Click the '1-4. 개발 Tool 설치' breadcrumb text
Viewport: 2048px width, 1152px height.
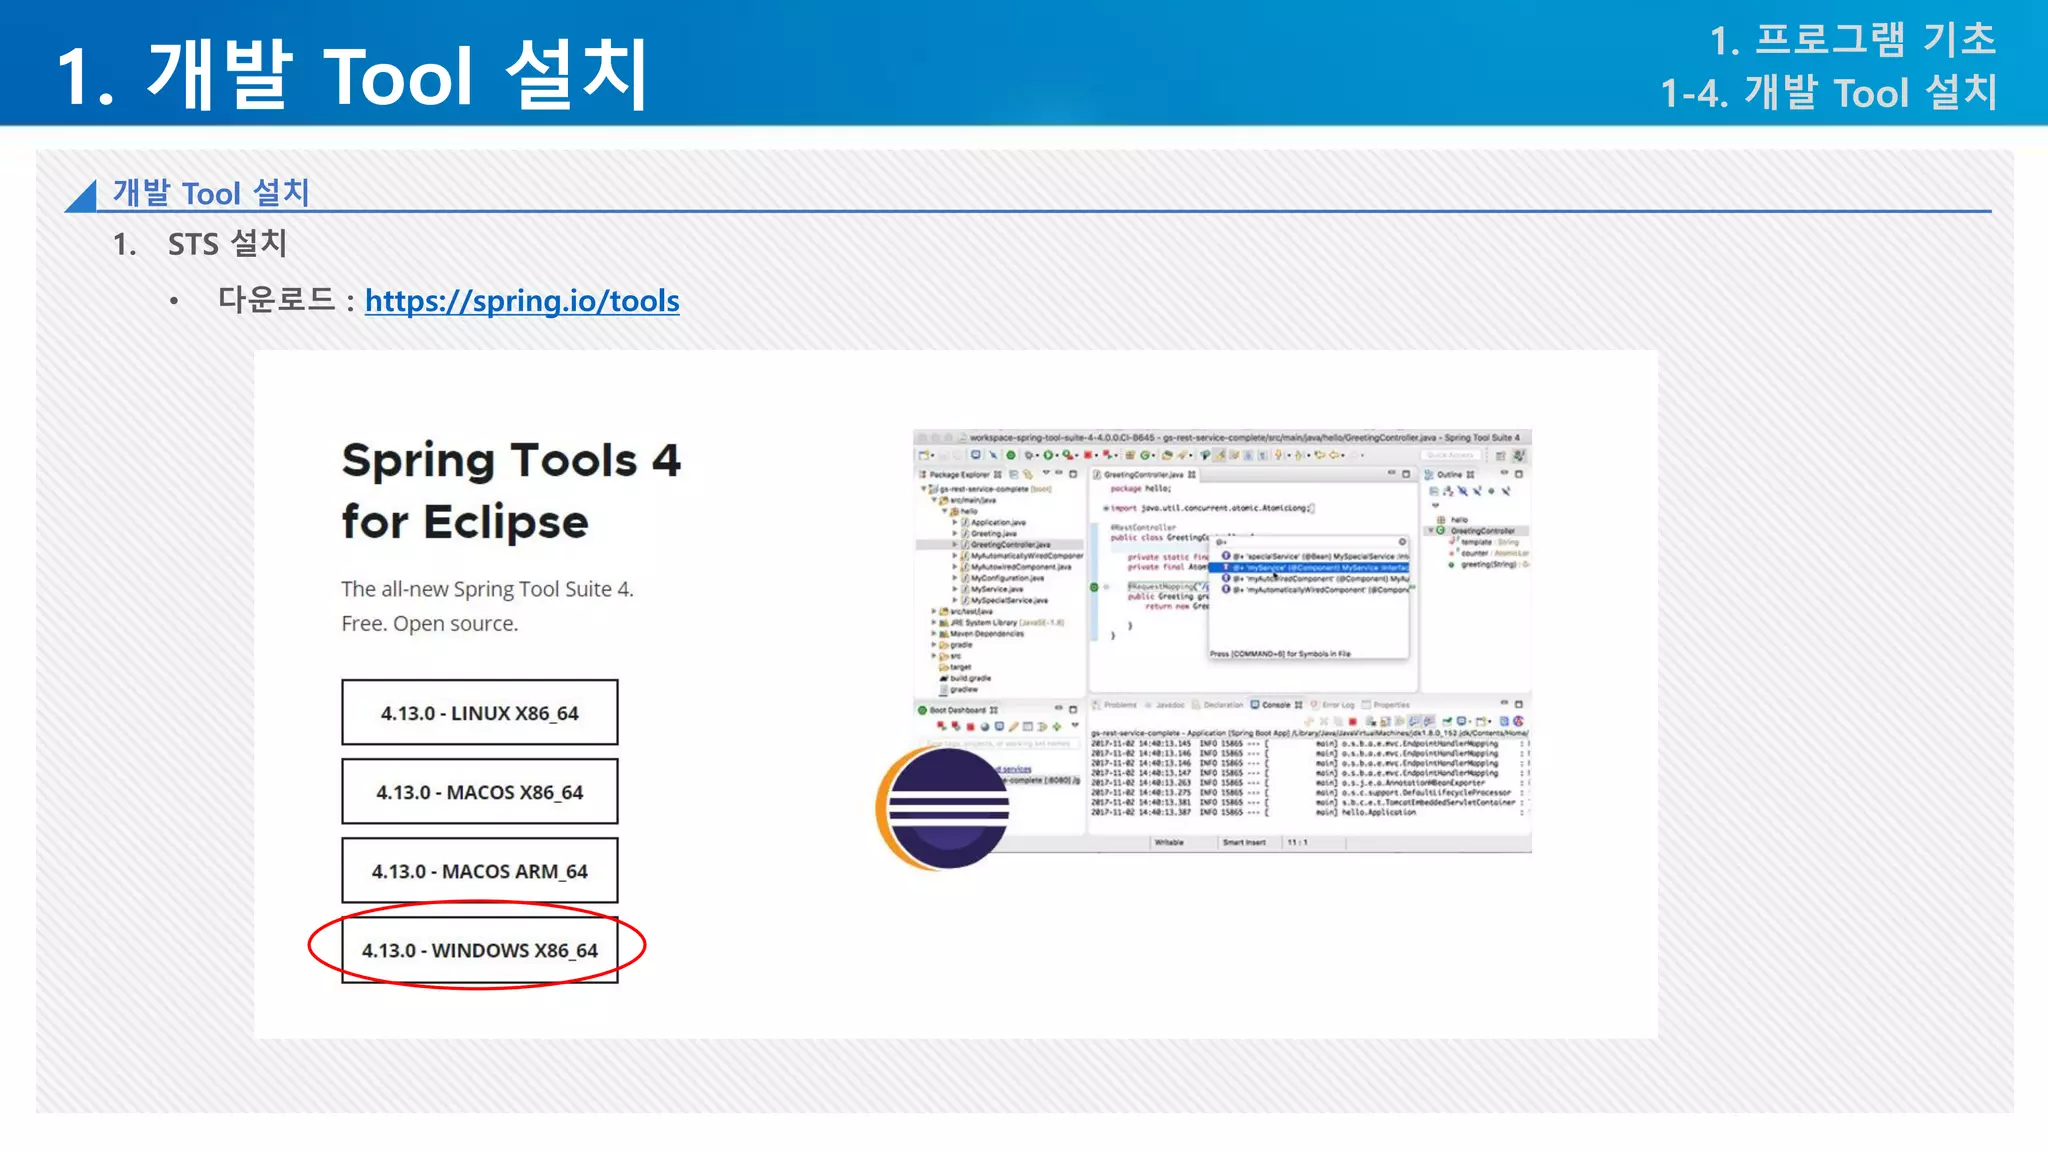coord(1829,92)
